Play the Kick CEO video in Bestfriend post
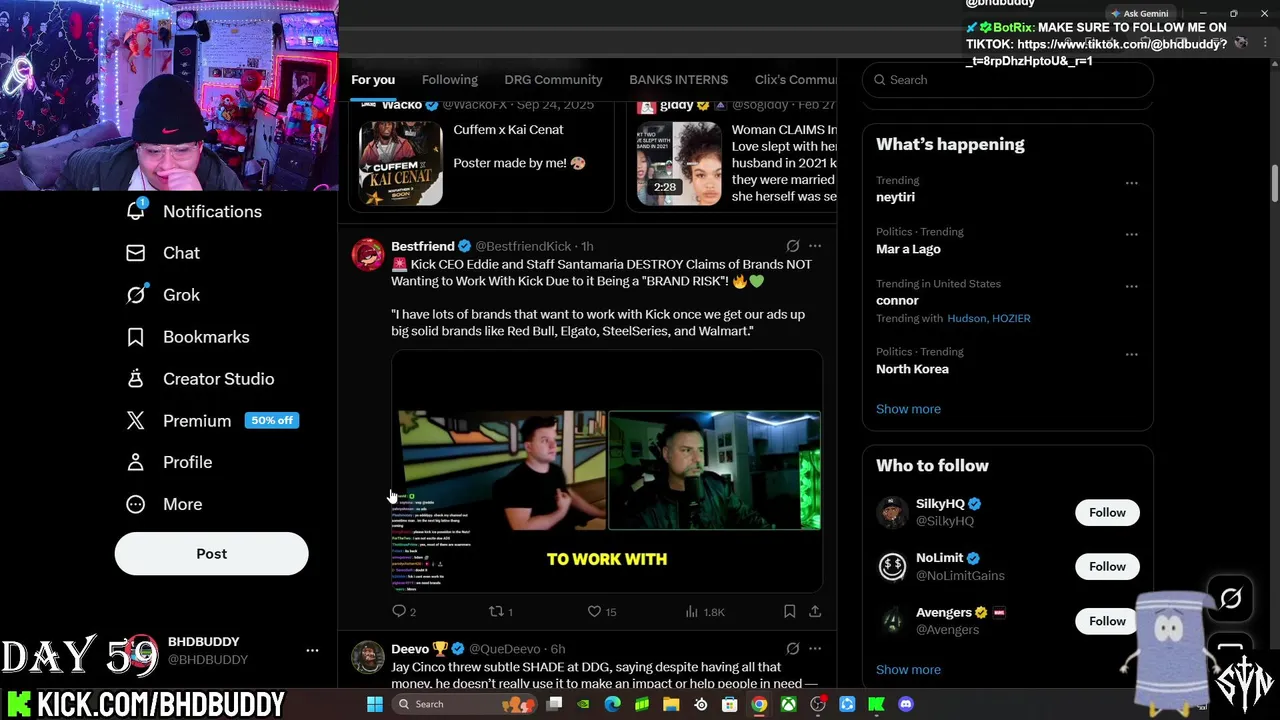The width and height of the screenshot is (1280, 720). coord(607,470)
